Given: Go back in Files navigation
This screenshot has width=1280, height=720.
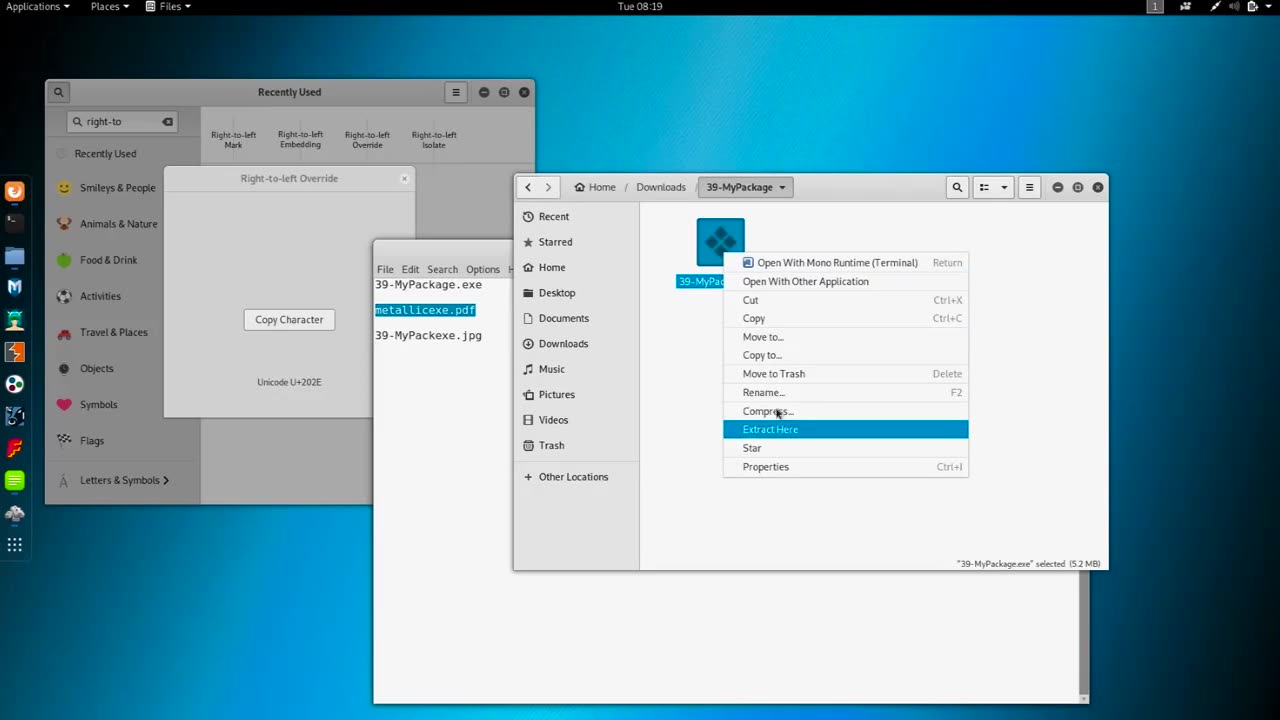Looking at the screenshot, I should point(528,187).
